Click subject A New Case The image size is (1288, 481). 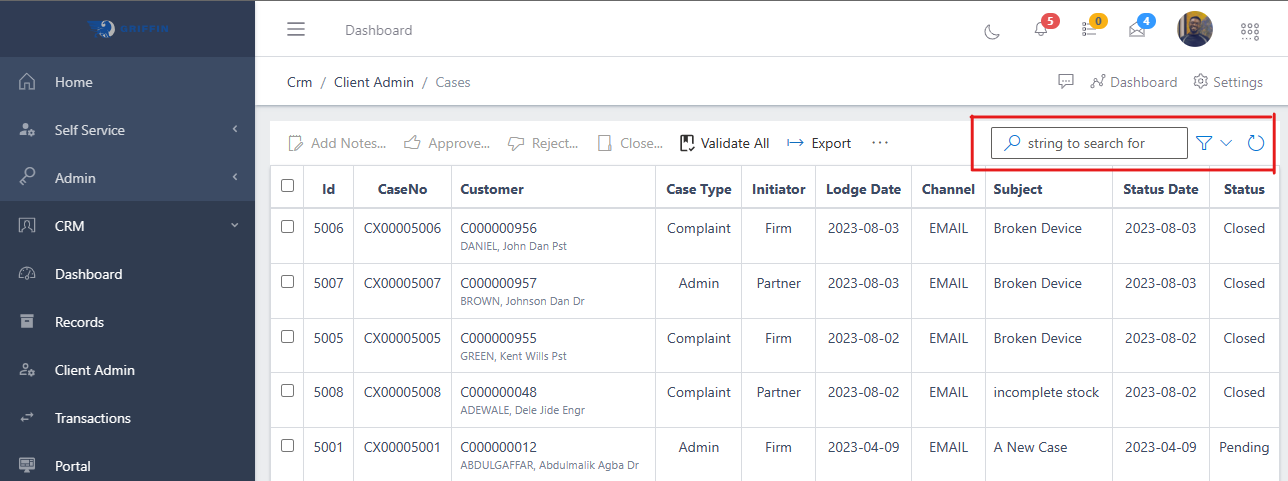pos(1030,447)
